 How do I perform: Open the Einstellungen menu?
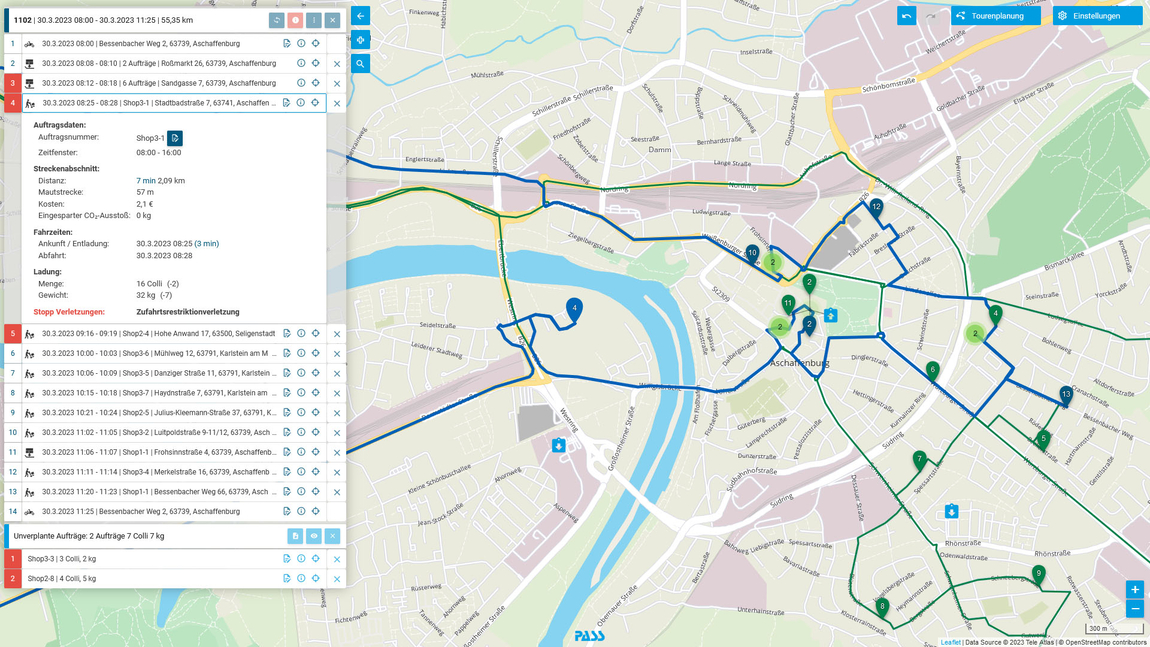1096,16
